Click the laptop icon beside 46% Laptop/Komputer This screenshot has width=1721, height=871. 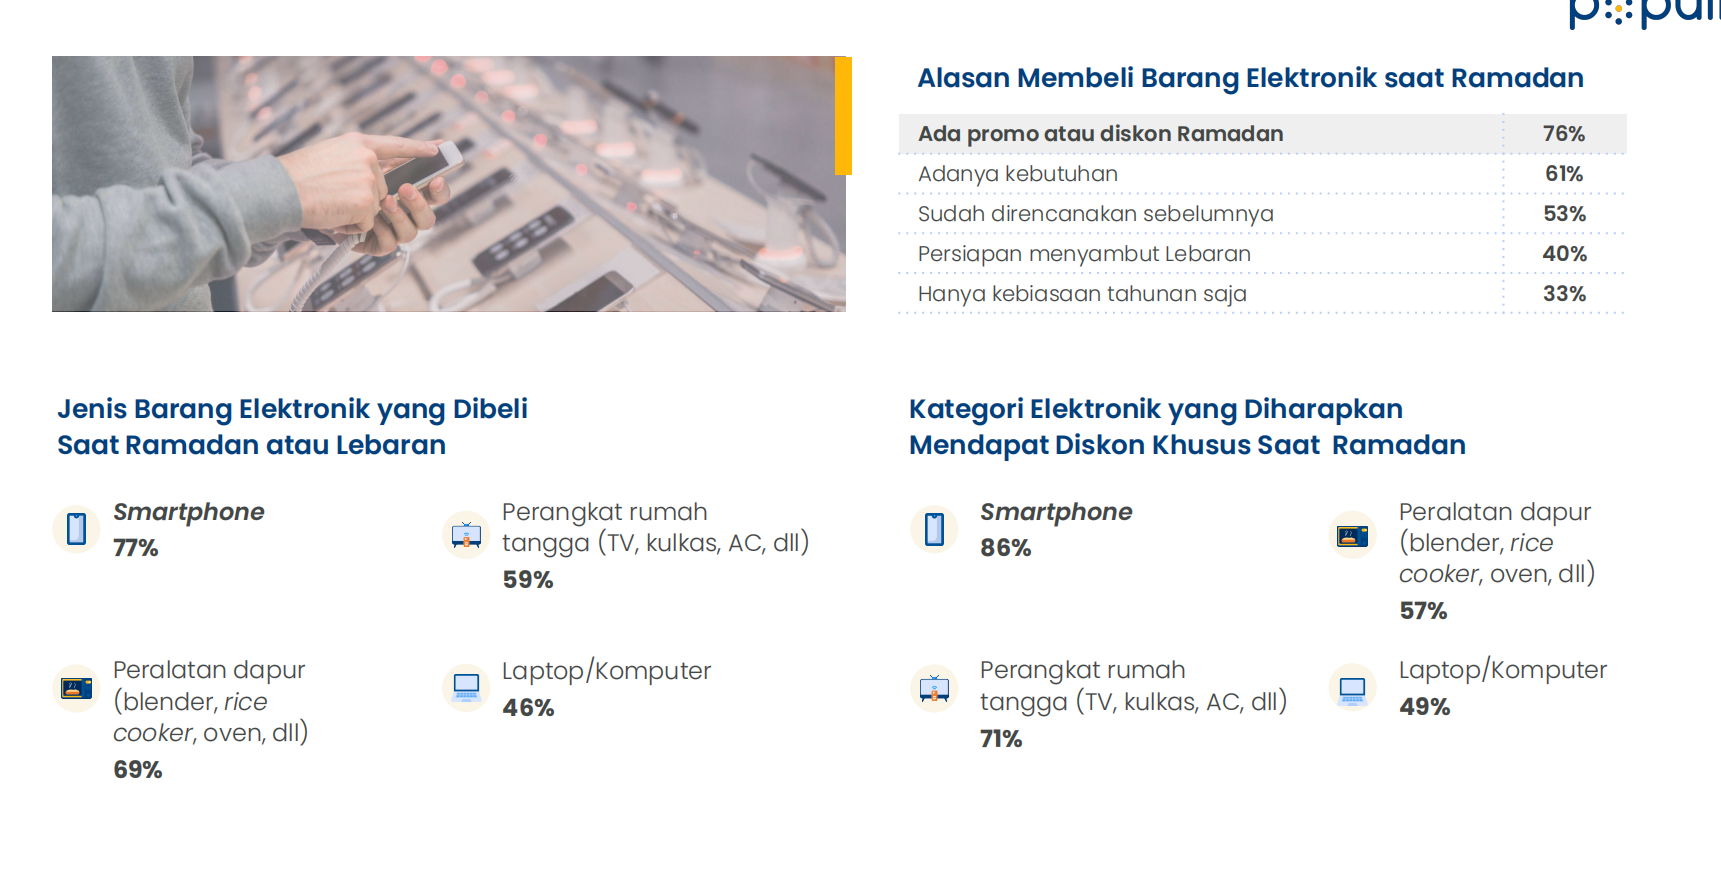pyautogui.click(x=466, y=687)
